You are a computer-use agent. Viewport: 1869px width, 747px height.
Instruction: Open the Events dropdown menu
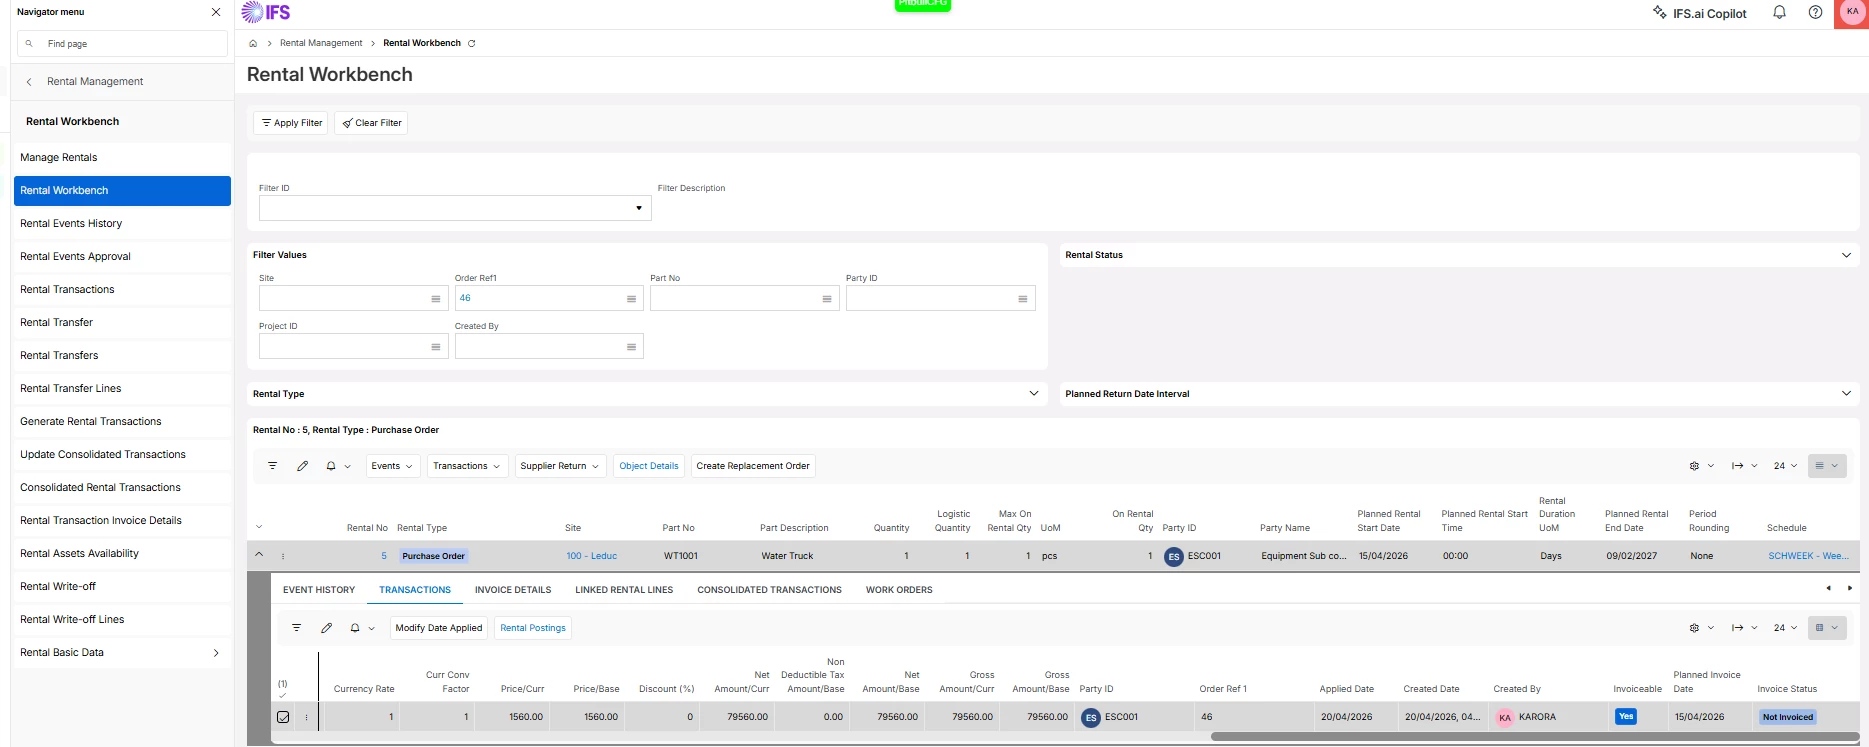click(392, 466)
